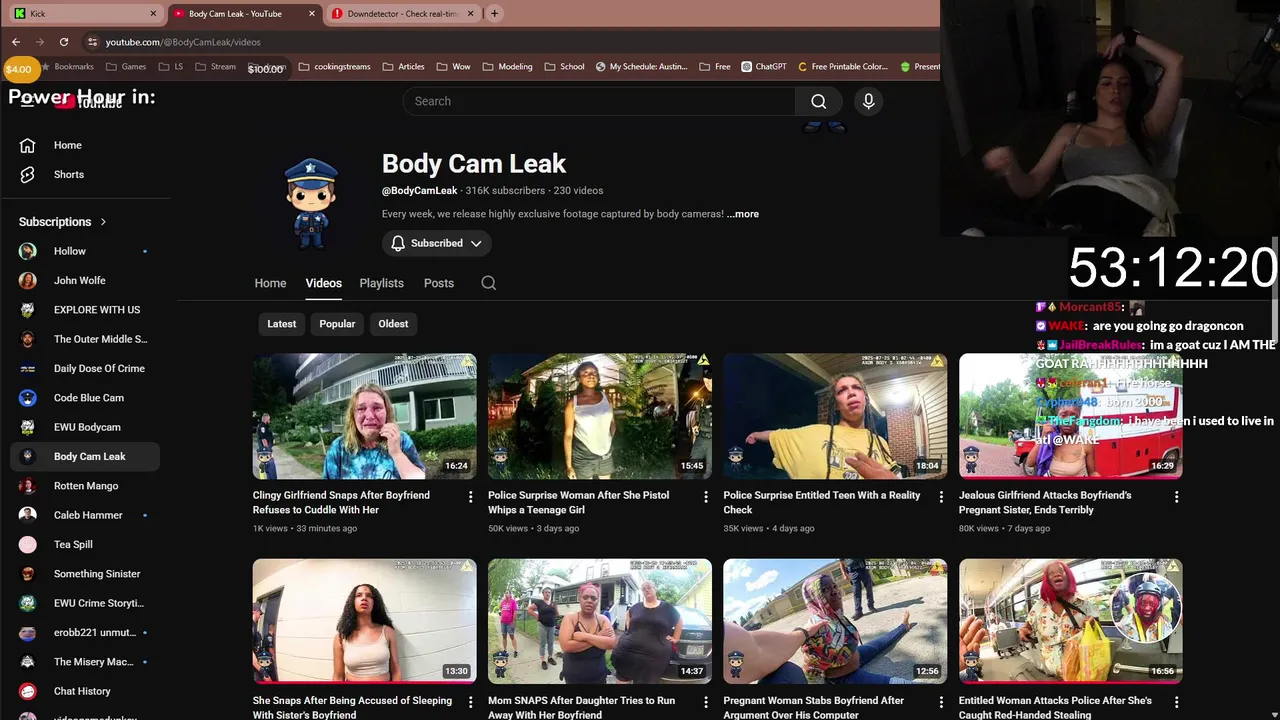Image resolution: width=1280 pixels, height=720 pixels.
Task: Open the cookingstreams bookmarks folder
Action: (334, 67)
